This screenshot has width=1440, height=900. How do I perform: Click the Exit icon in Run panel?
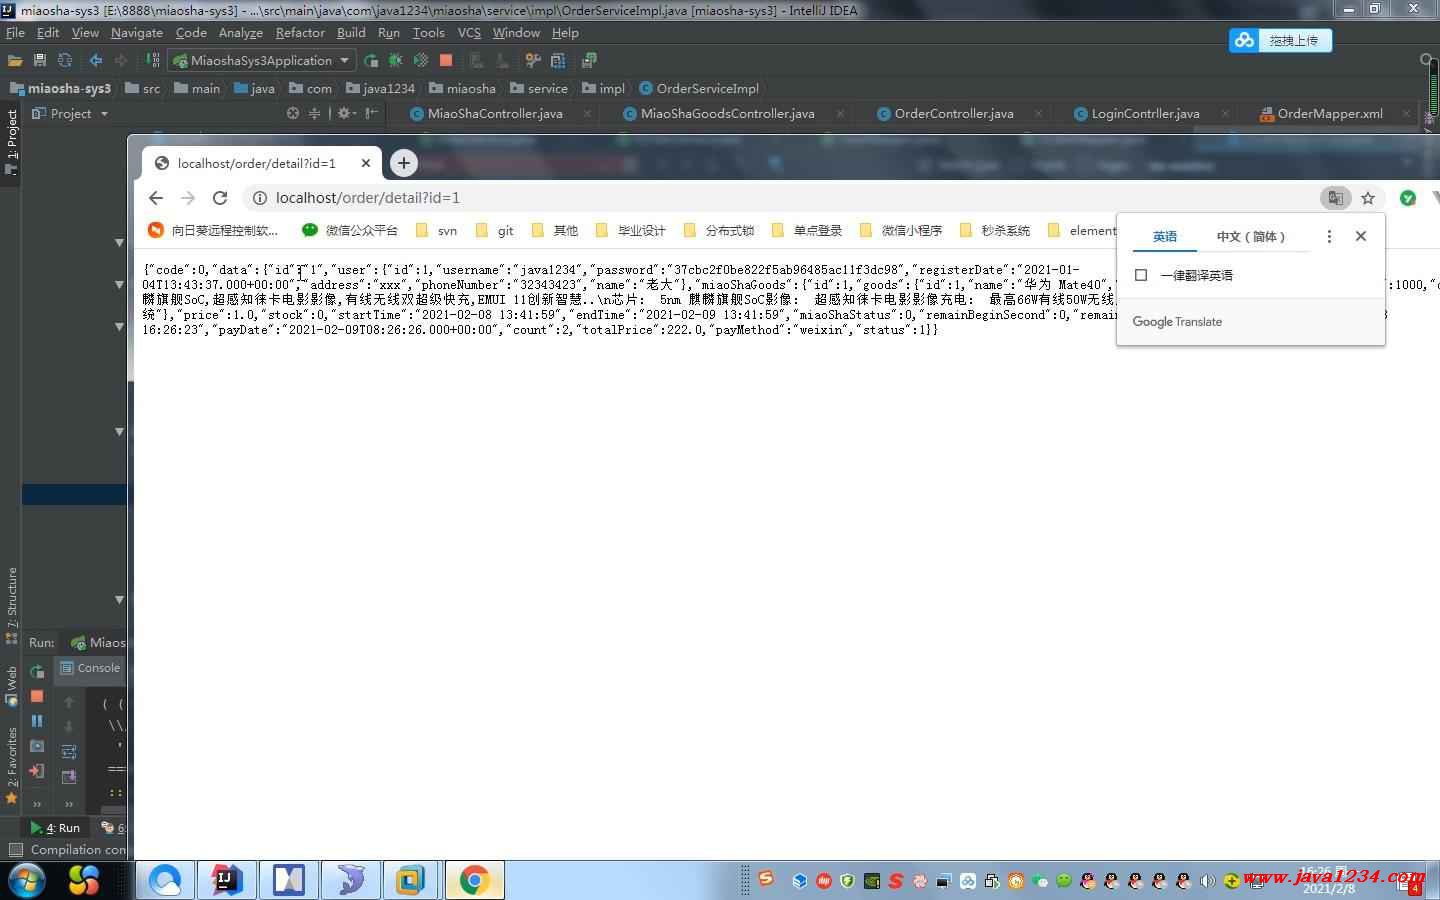pos(37,771)
